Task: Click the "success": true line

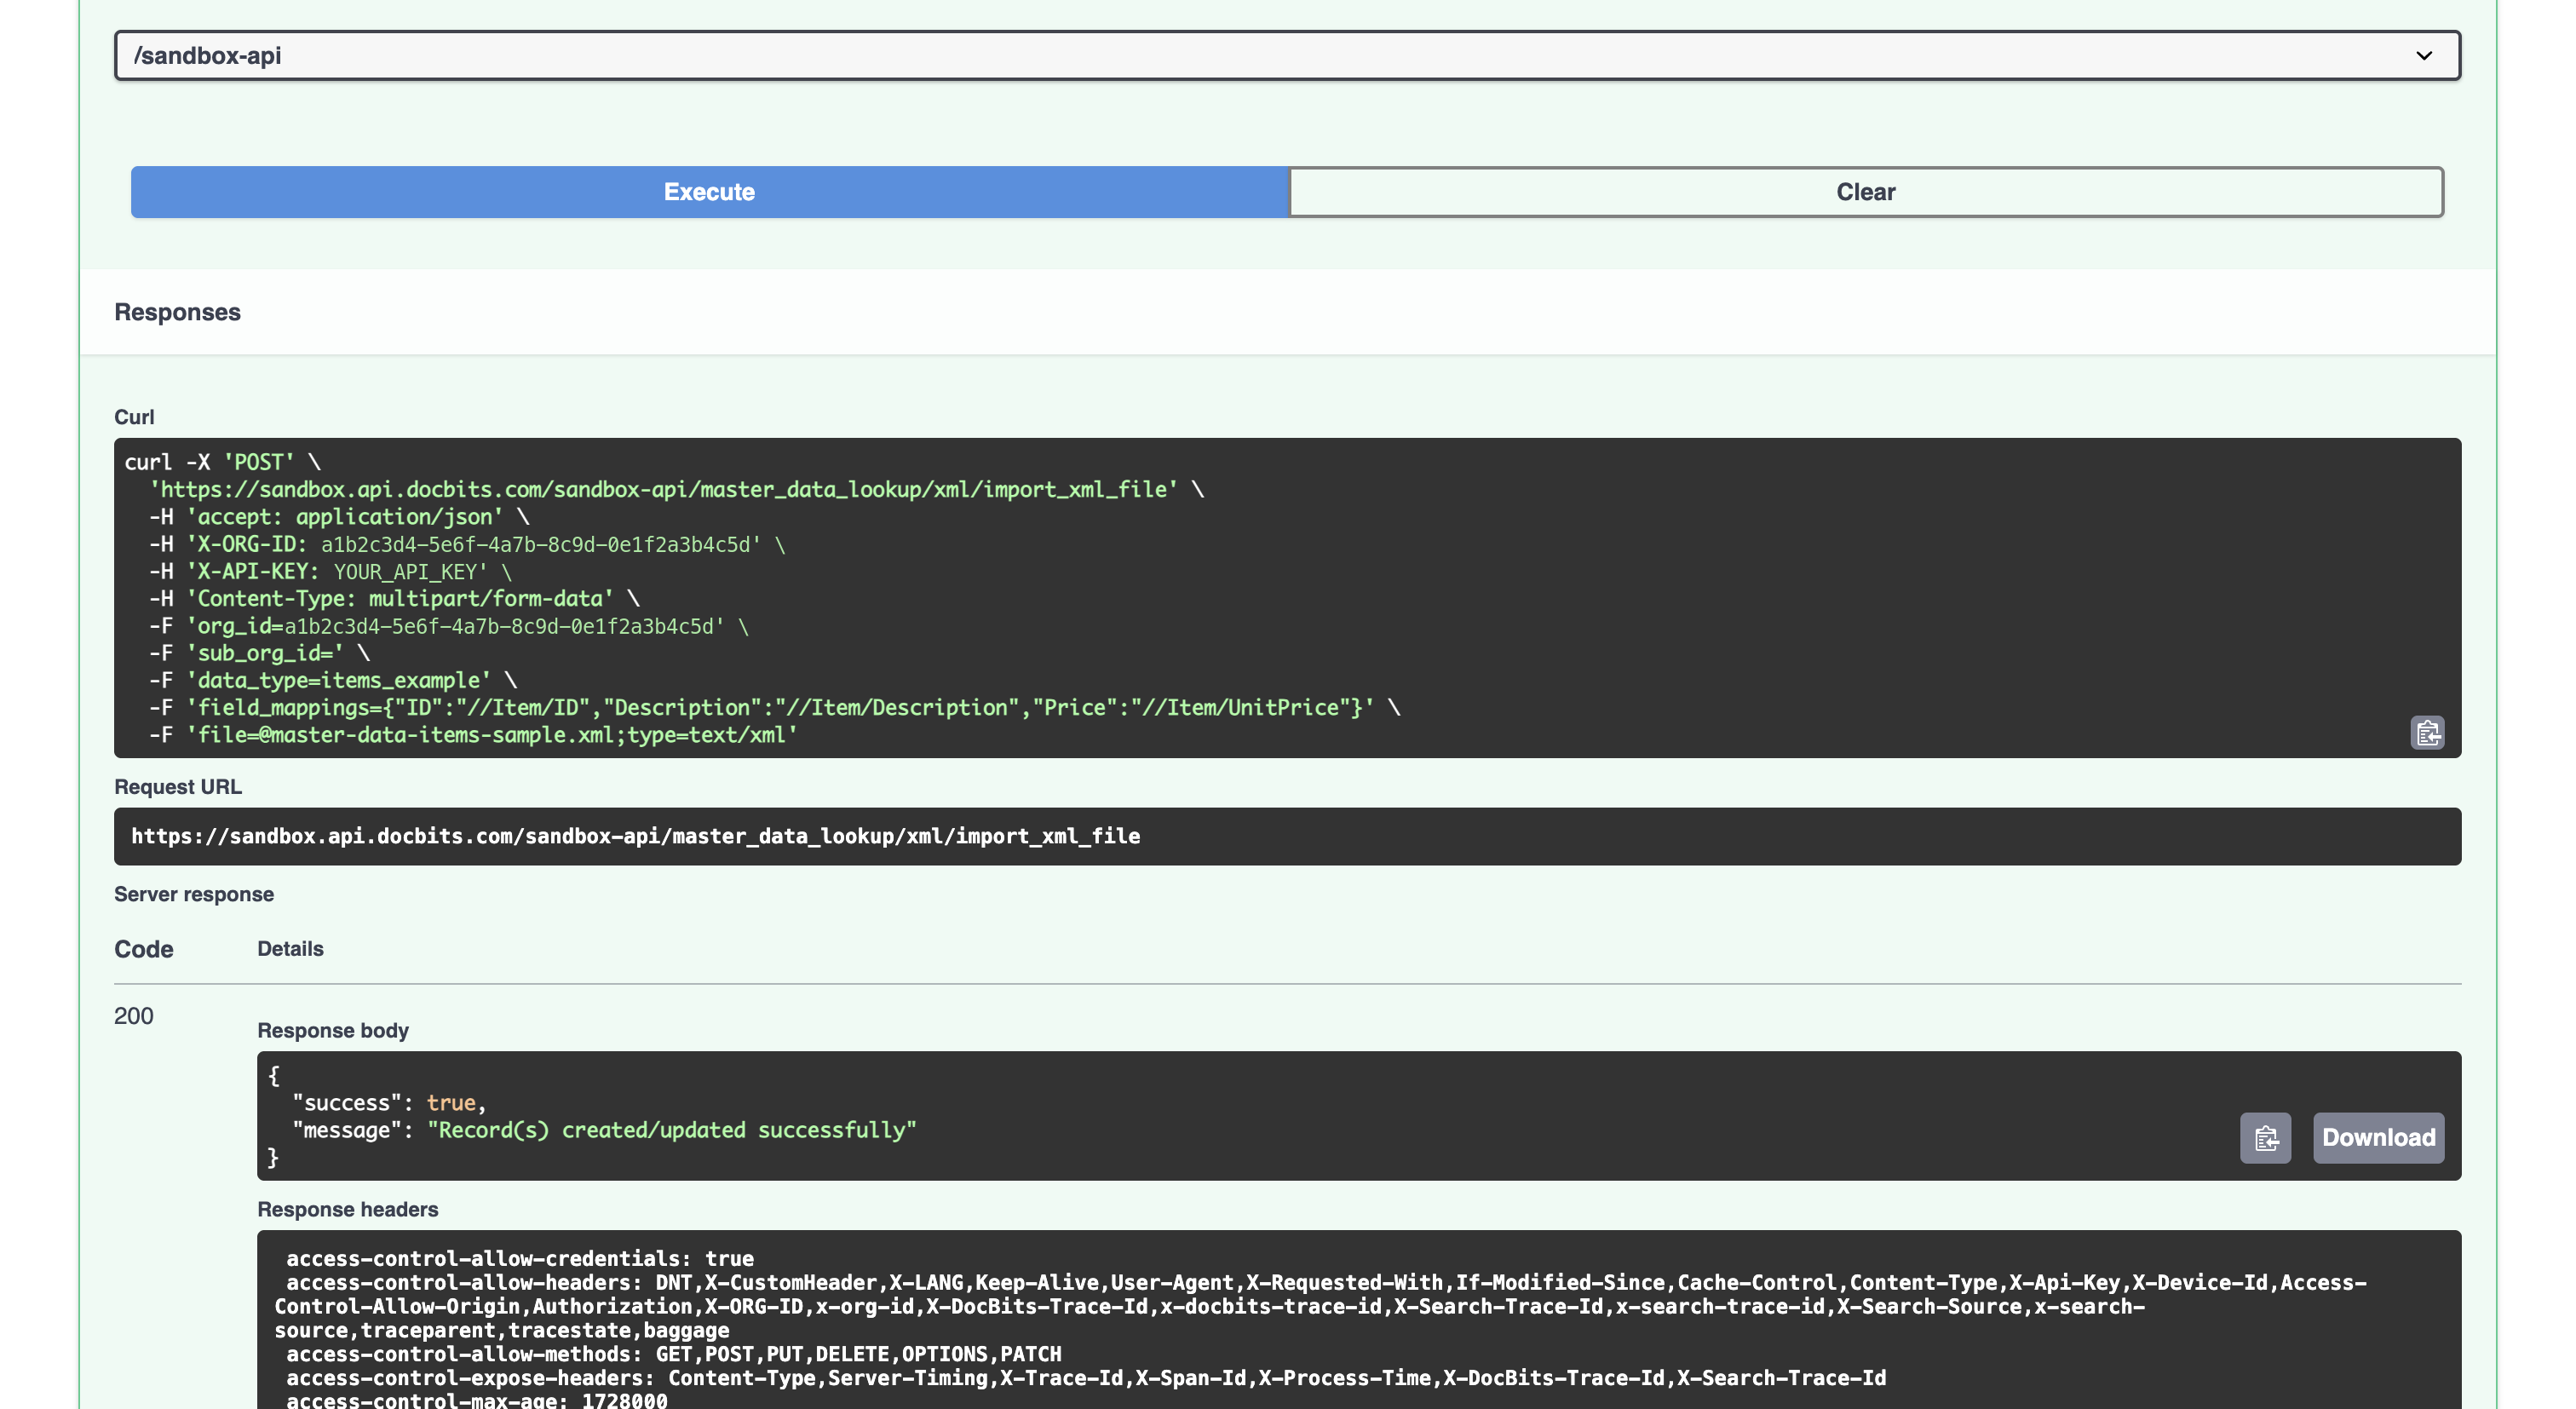Action: point(389,1103)
